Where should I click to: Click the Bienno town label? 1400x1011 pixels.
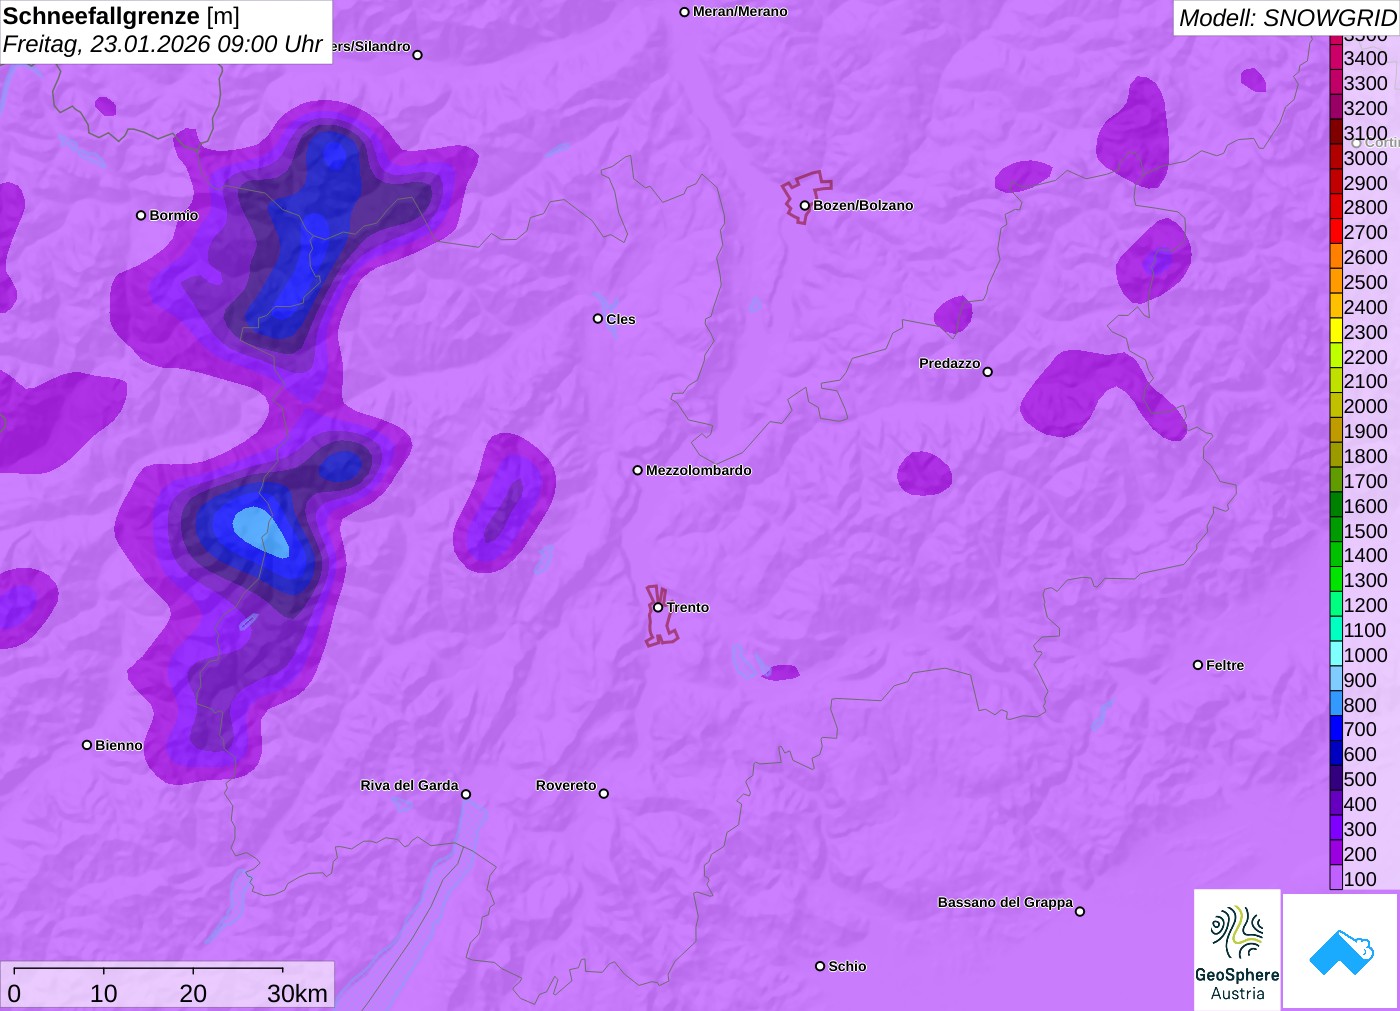pyautogui.click(x=119, y=746)
